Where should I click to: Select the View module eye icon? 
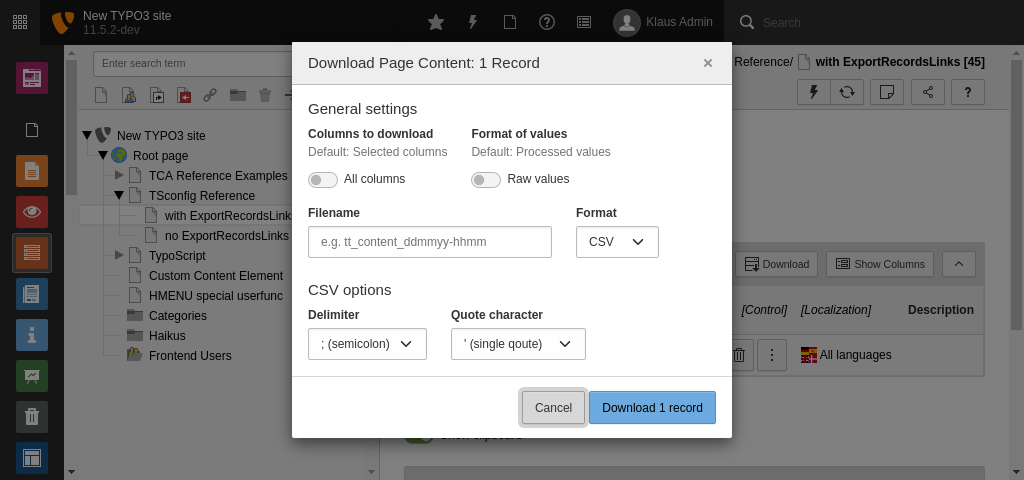[x=32, y=212]
